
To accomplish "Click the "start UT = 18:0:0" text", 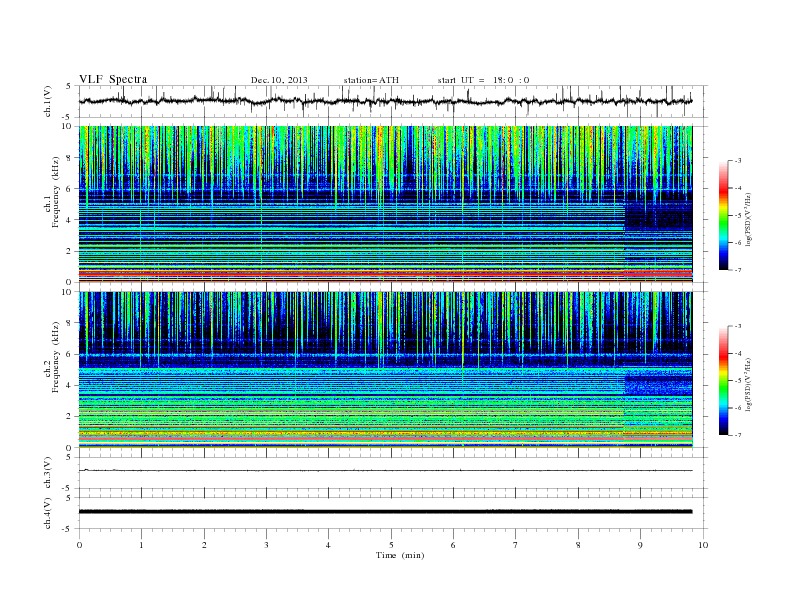I will (483, 80).
